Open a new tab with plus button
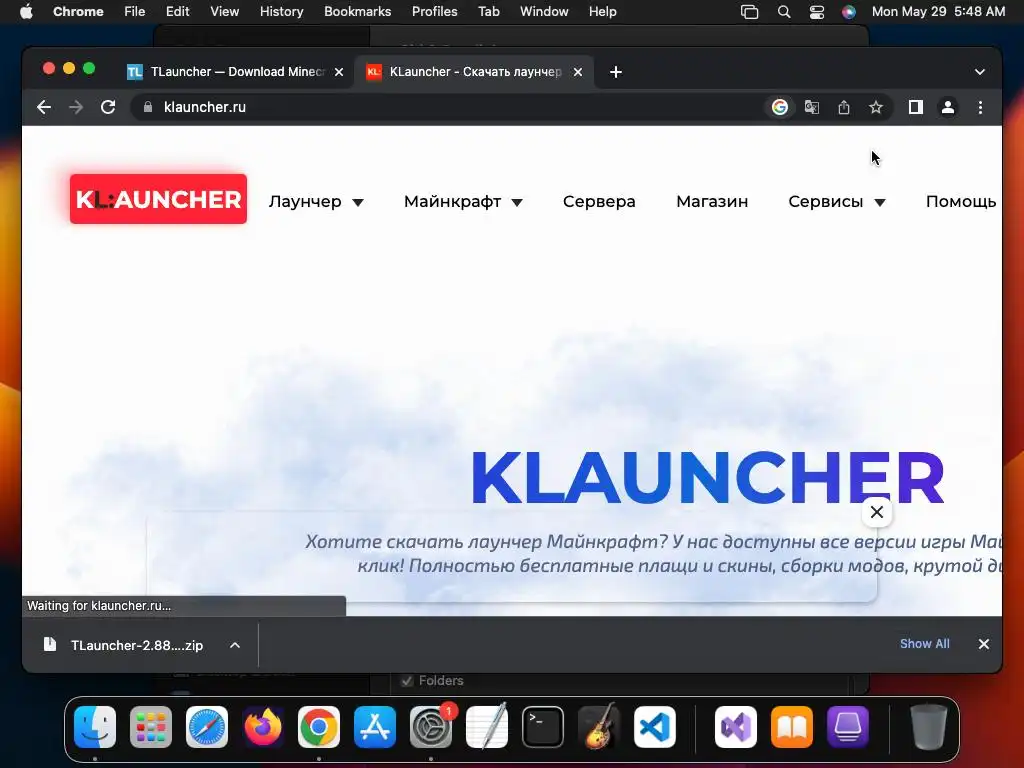 (616, 72)
